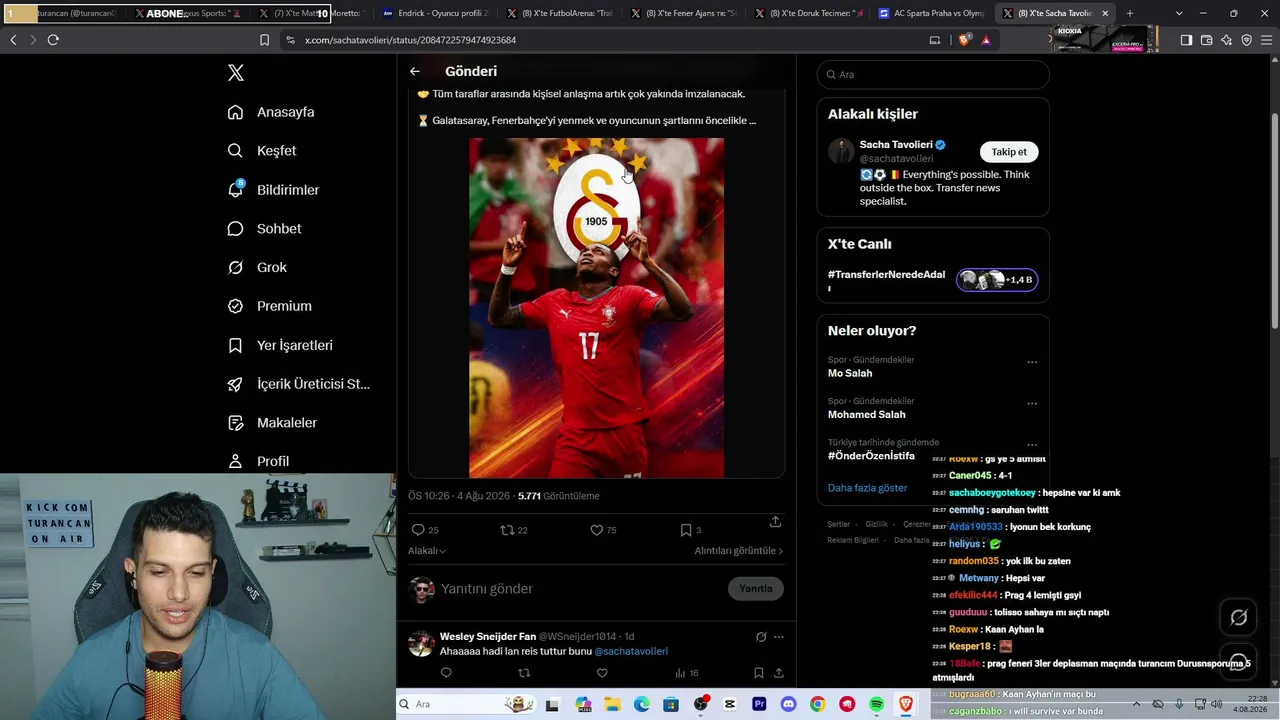Like Wesley Sneijder Fan's comment
1280x720 pixels.
click(602, 674)
